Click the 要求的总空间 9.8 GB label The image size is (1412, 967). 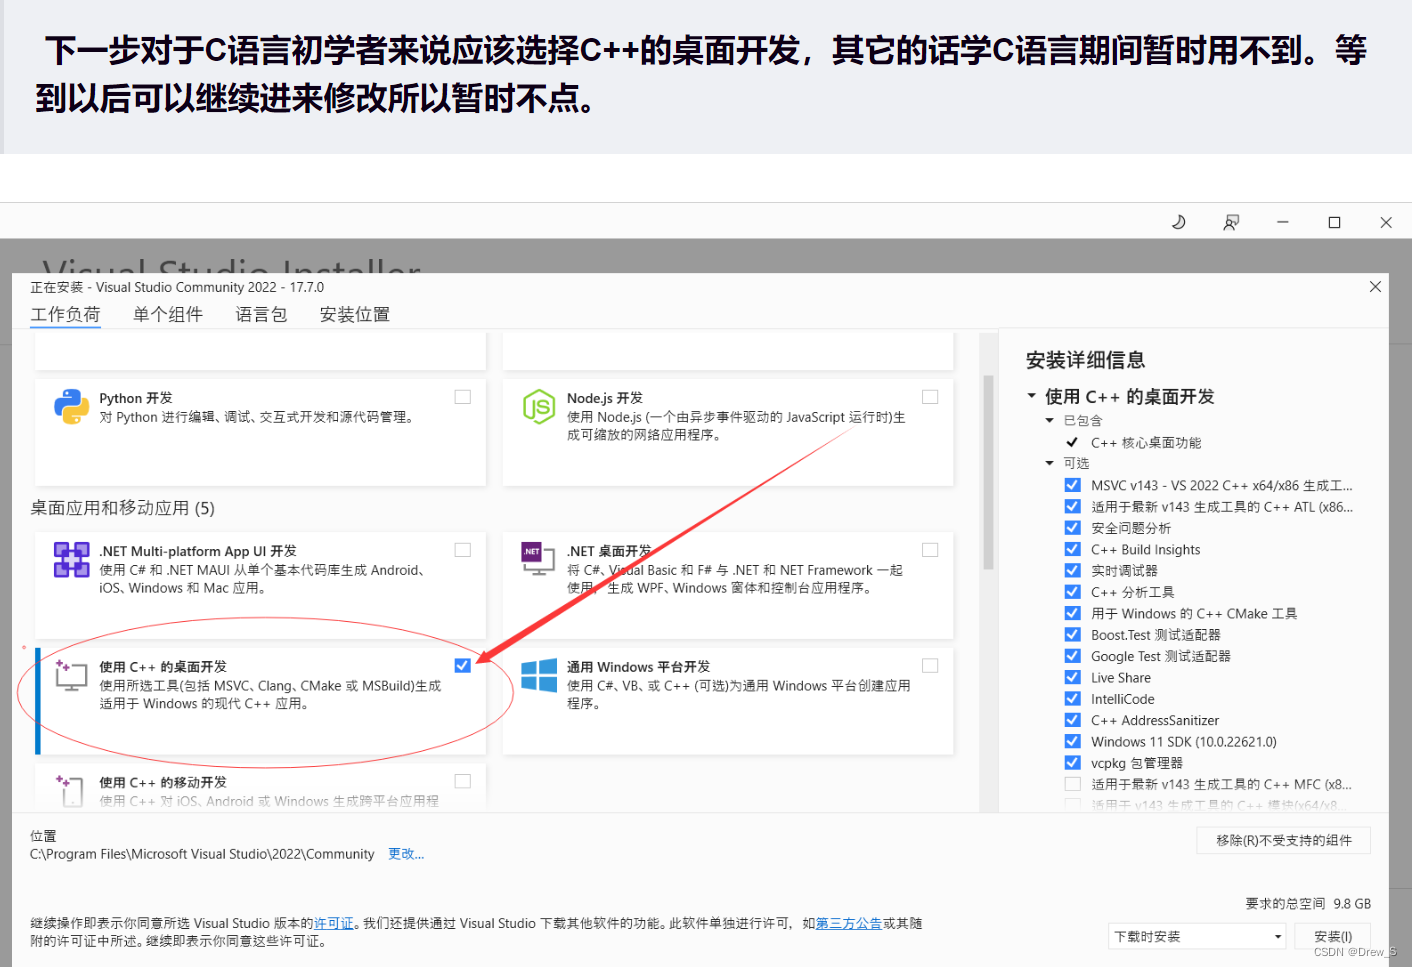(1308, 903)
